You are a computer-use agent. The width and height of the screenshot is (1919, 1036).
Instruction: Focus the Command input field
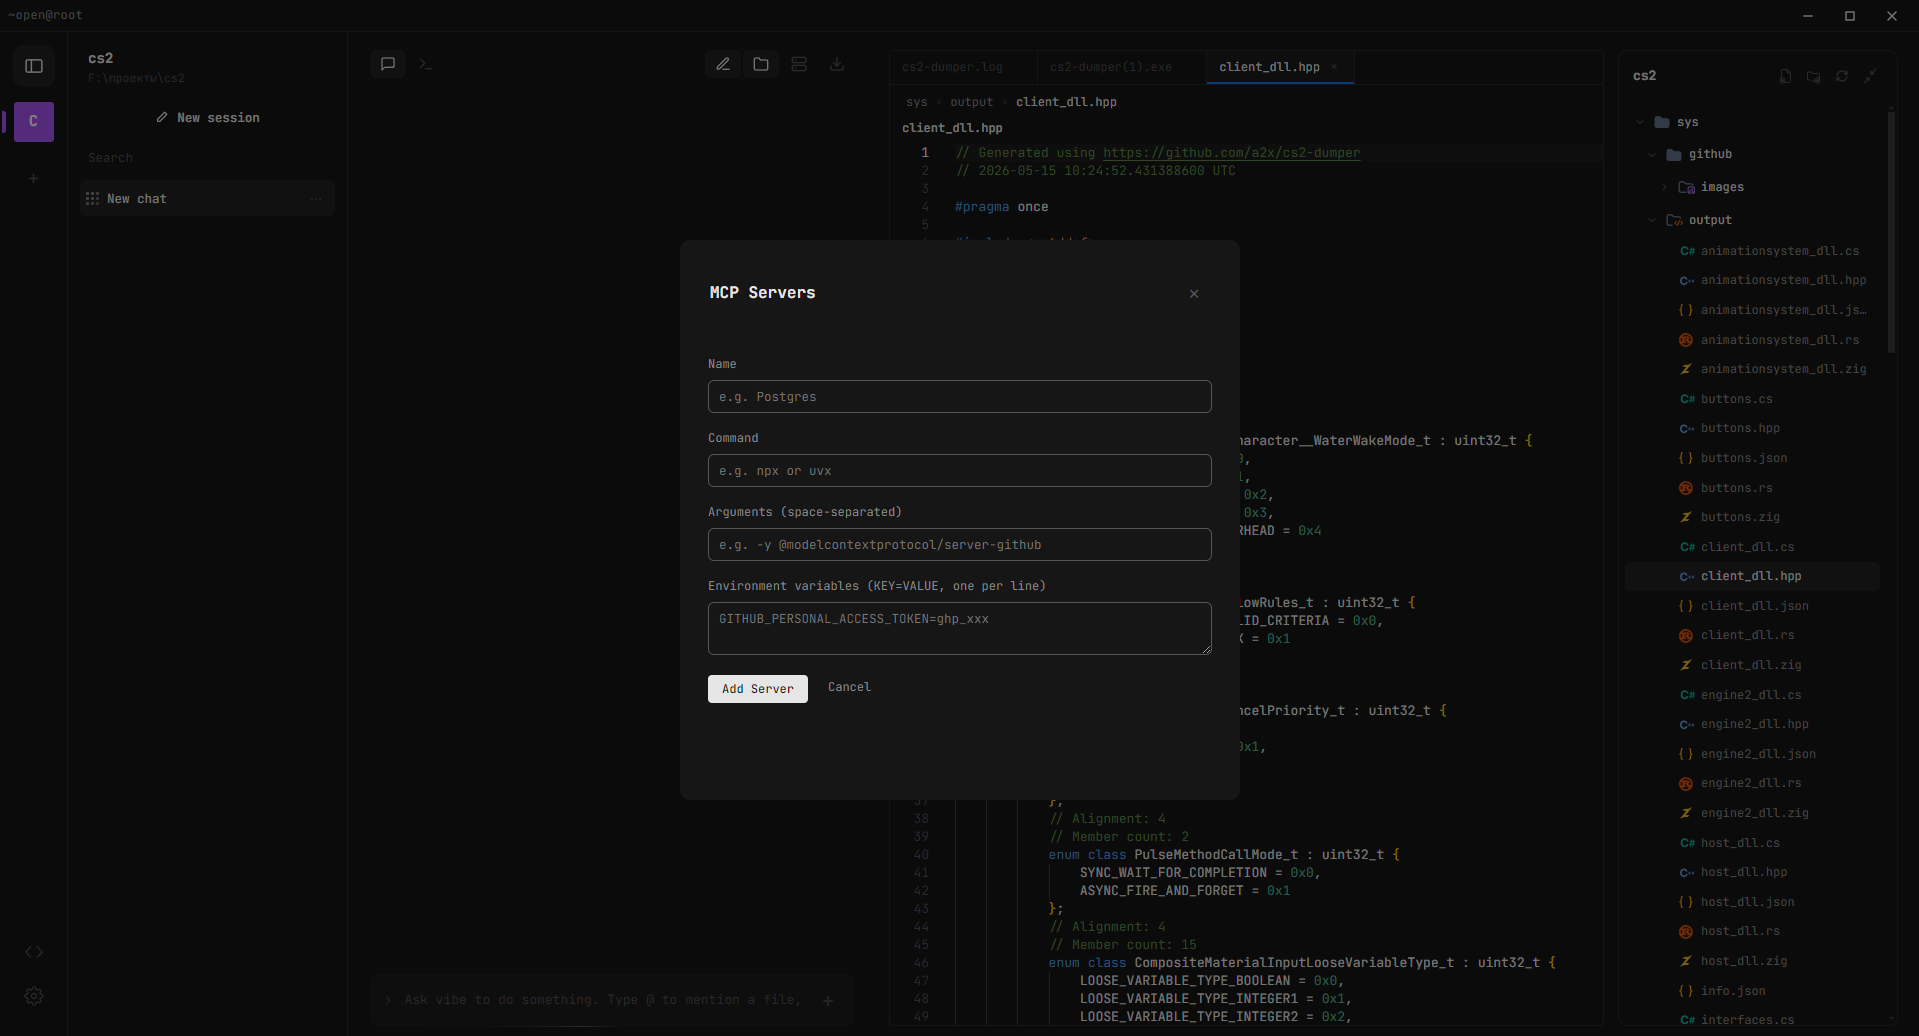click(959, 471)
